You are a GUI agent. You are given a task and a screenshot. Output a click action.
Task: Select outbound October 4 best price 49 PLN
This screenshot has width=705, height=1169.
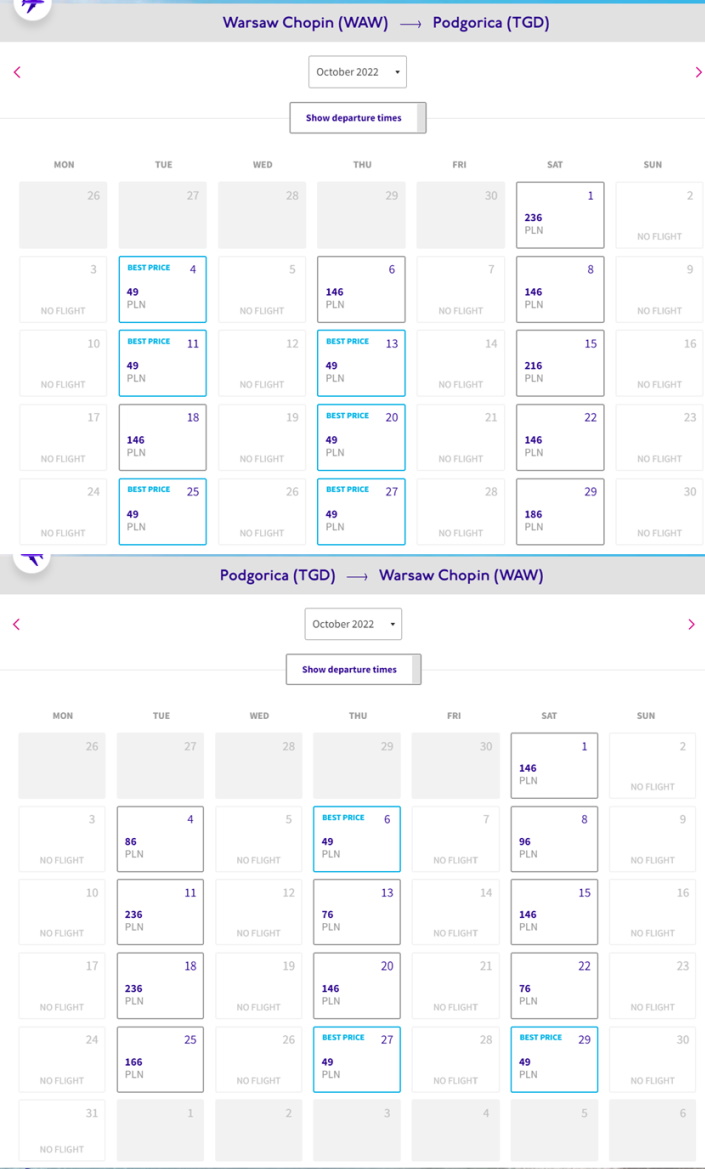point(162,289)
